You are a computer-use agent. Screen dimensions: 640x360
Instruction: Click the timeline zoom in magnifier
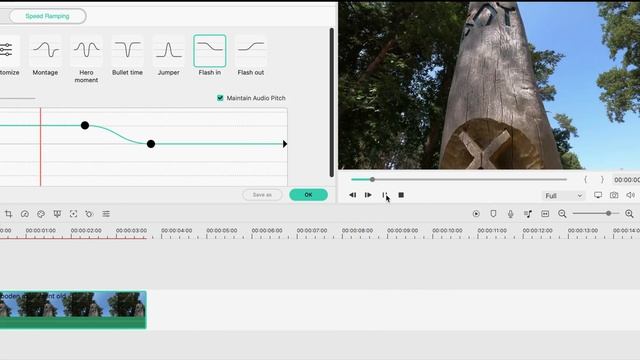coord(629,214)
